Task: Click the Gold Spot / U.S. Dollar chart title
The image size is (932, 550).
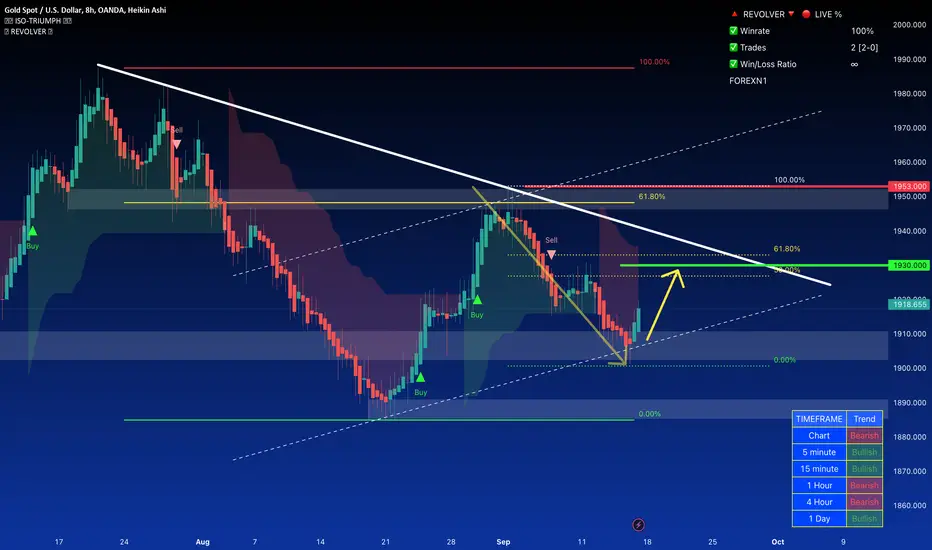Action: [x=85, y=10]
